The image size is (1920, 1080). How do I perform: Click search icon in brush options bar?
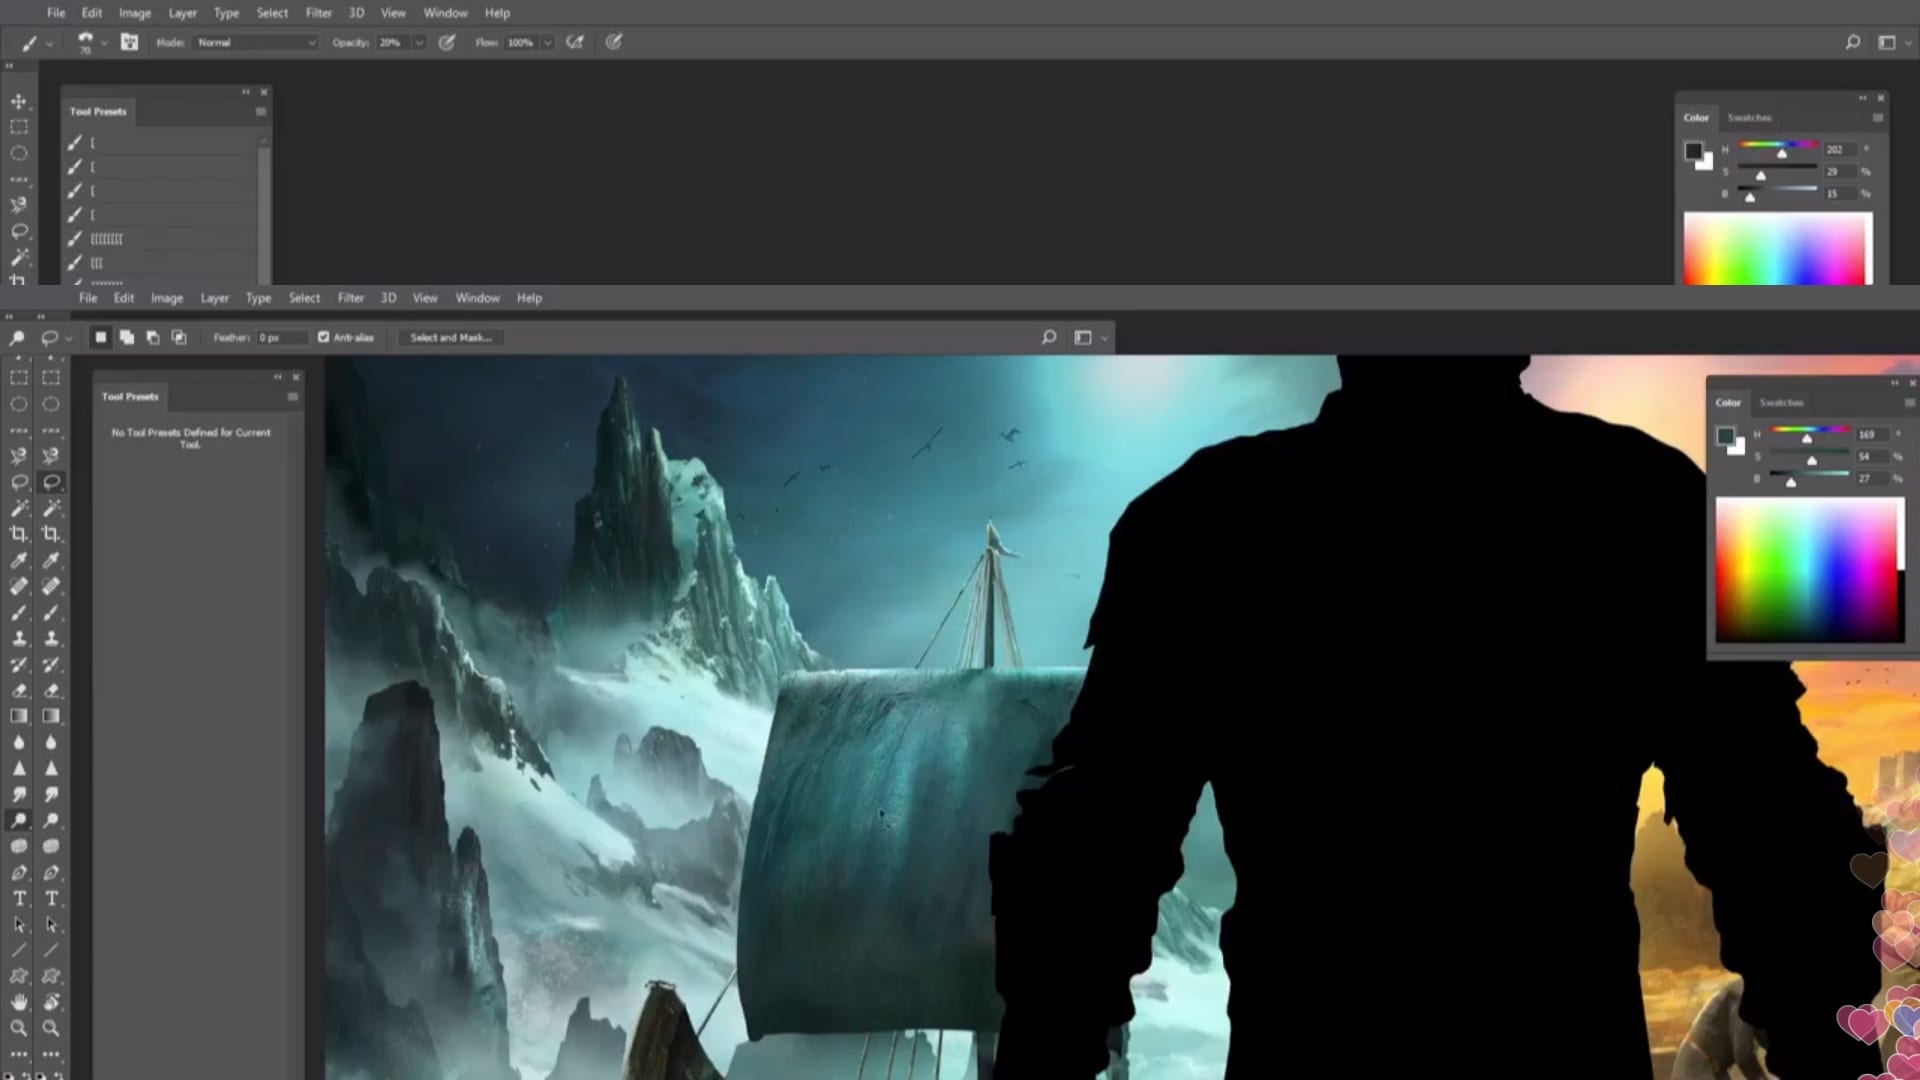(1852, 42)
